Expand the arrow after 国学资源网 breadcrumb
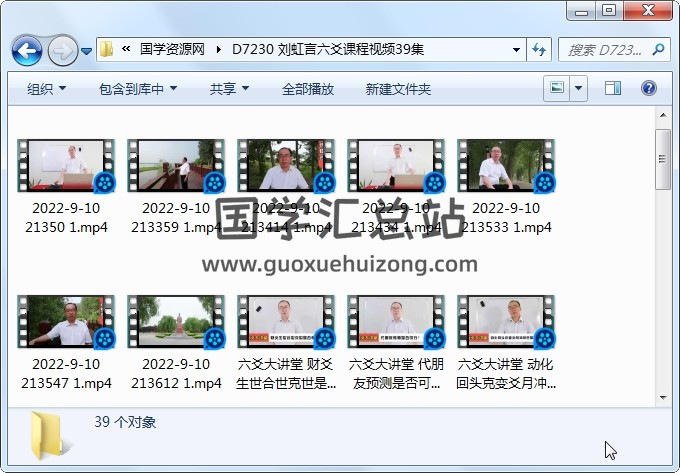 point(219,49)
